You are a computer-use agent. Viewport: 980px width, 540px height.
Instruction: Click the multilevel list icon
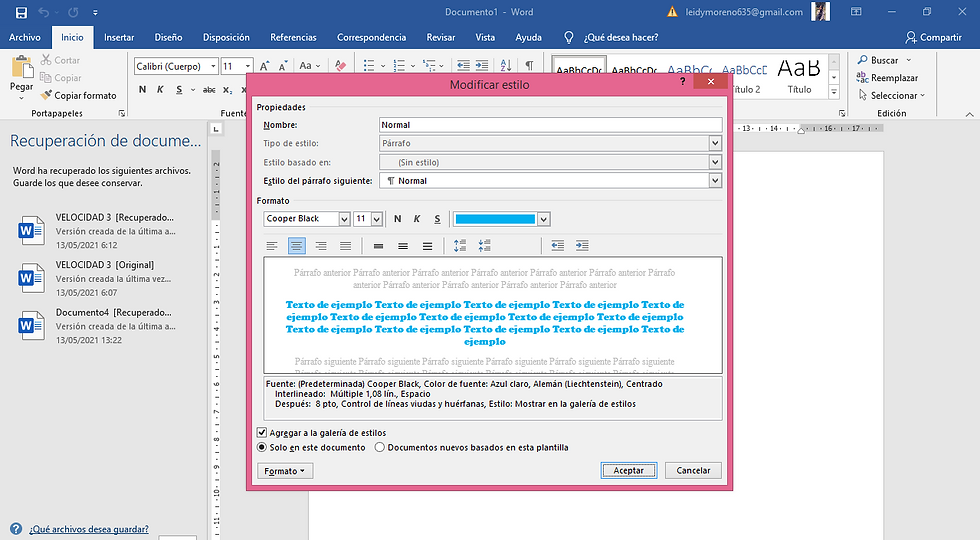click(x=429, y=66)
